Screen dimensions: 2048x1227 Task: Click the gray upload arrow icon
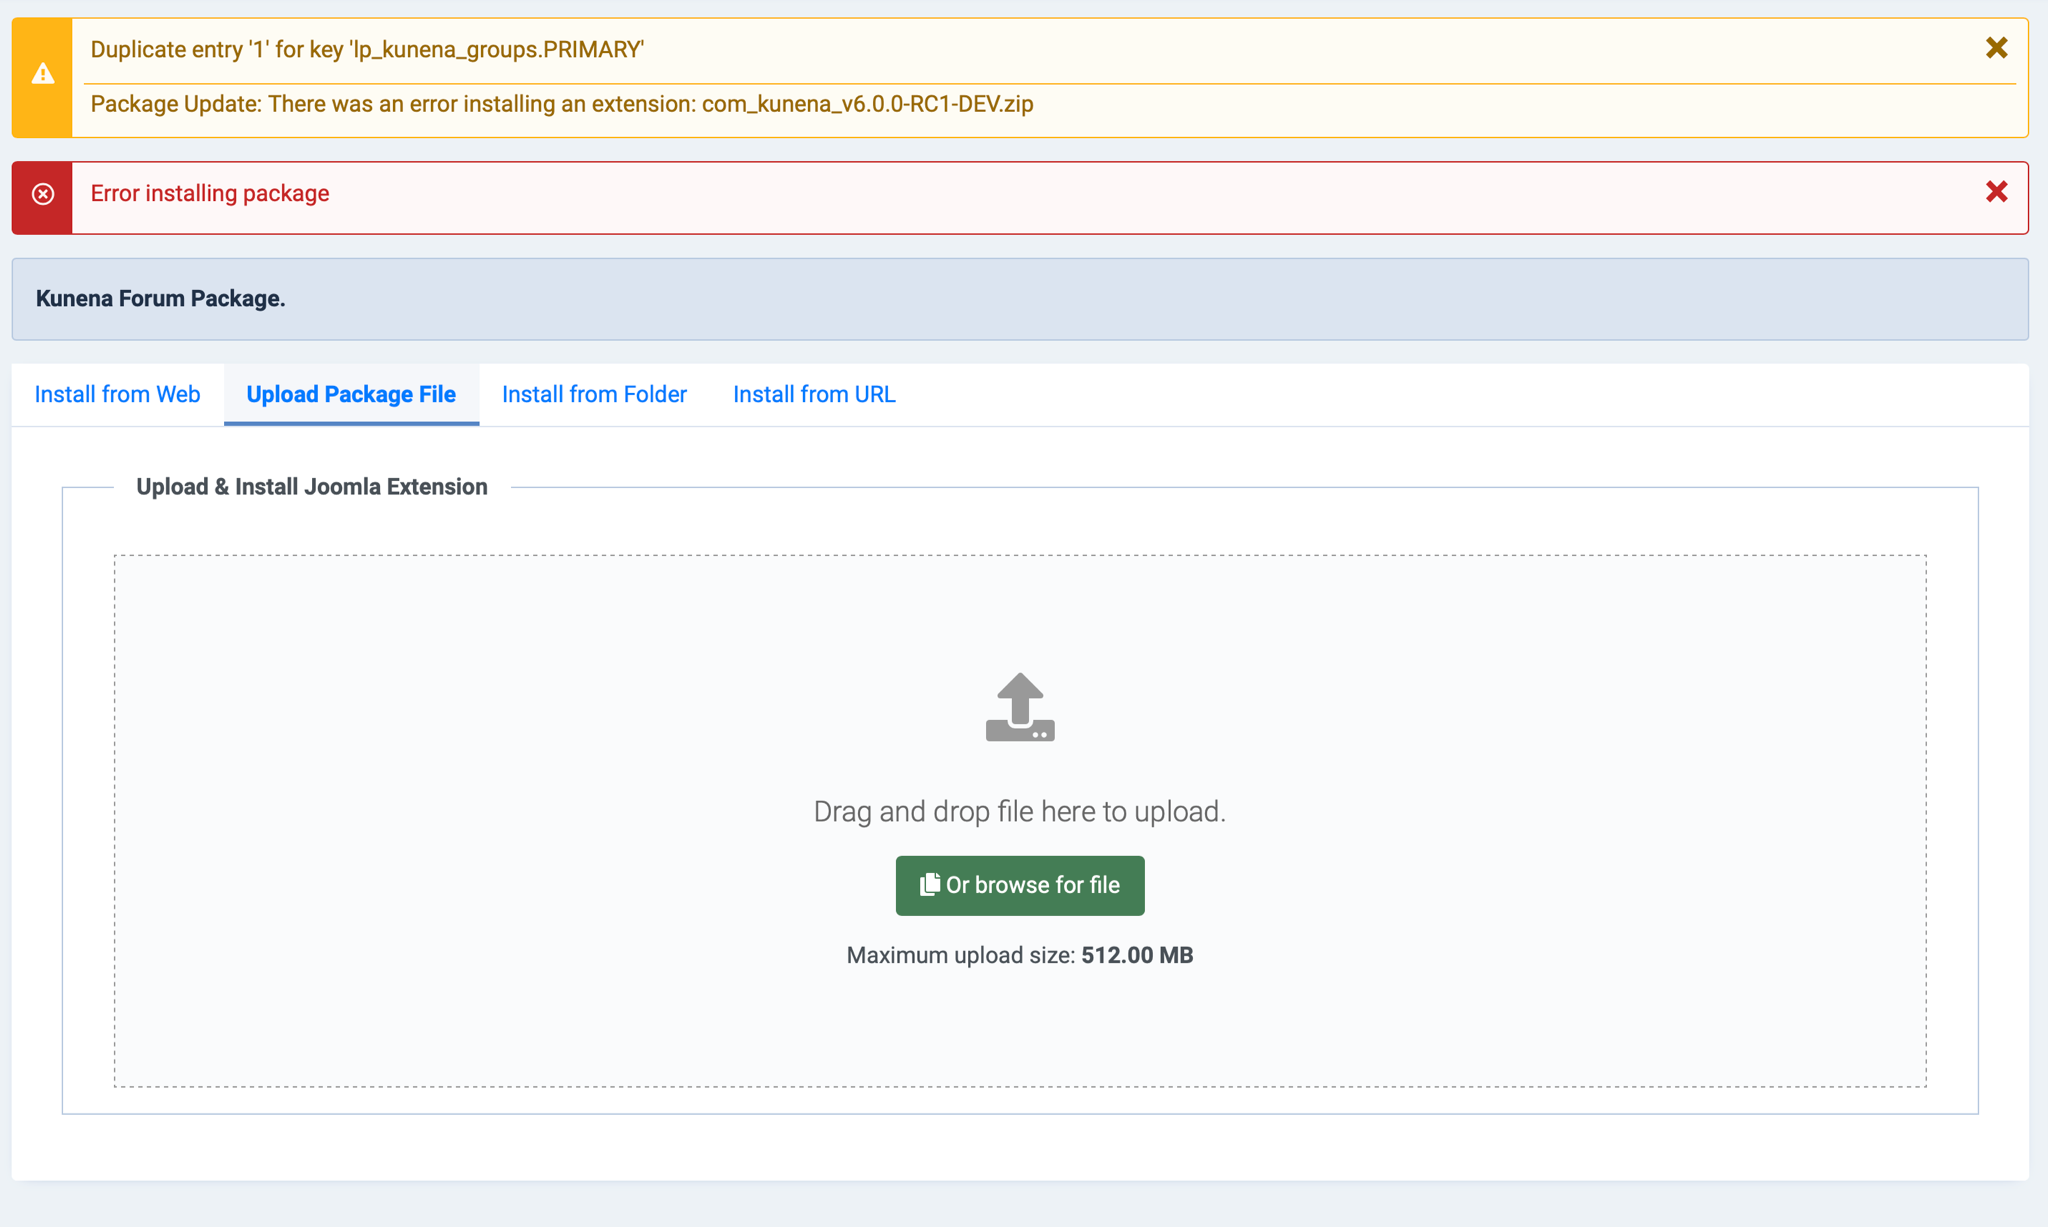[x=1020, y=707]
